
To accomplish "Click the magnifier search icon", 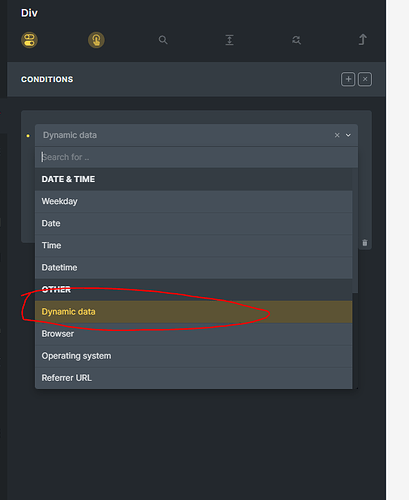I will [163, 40].
